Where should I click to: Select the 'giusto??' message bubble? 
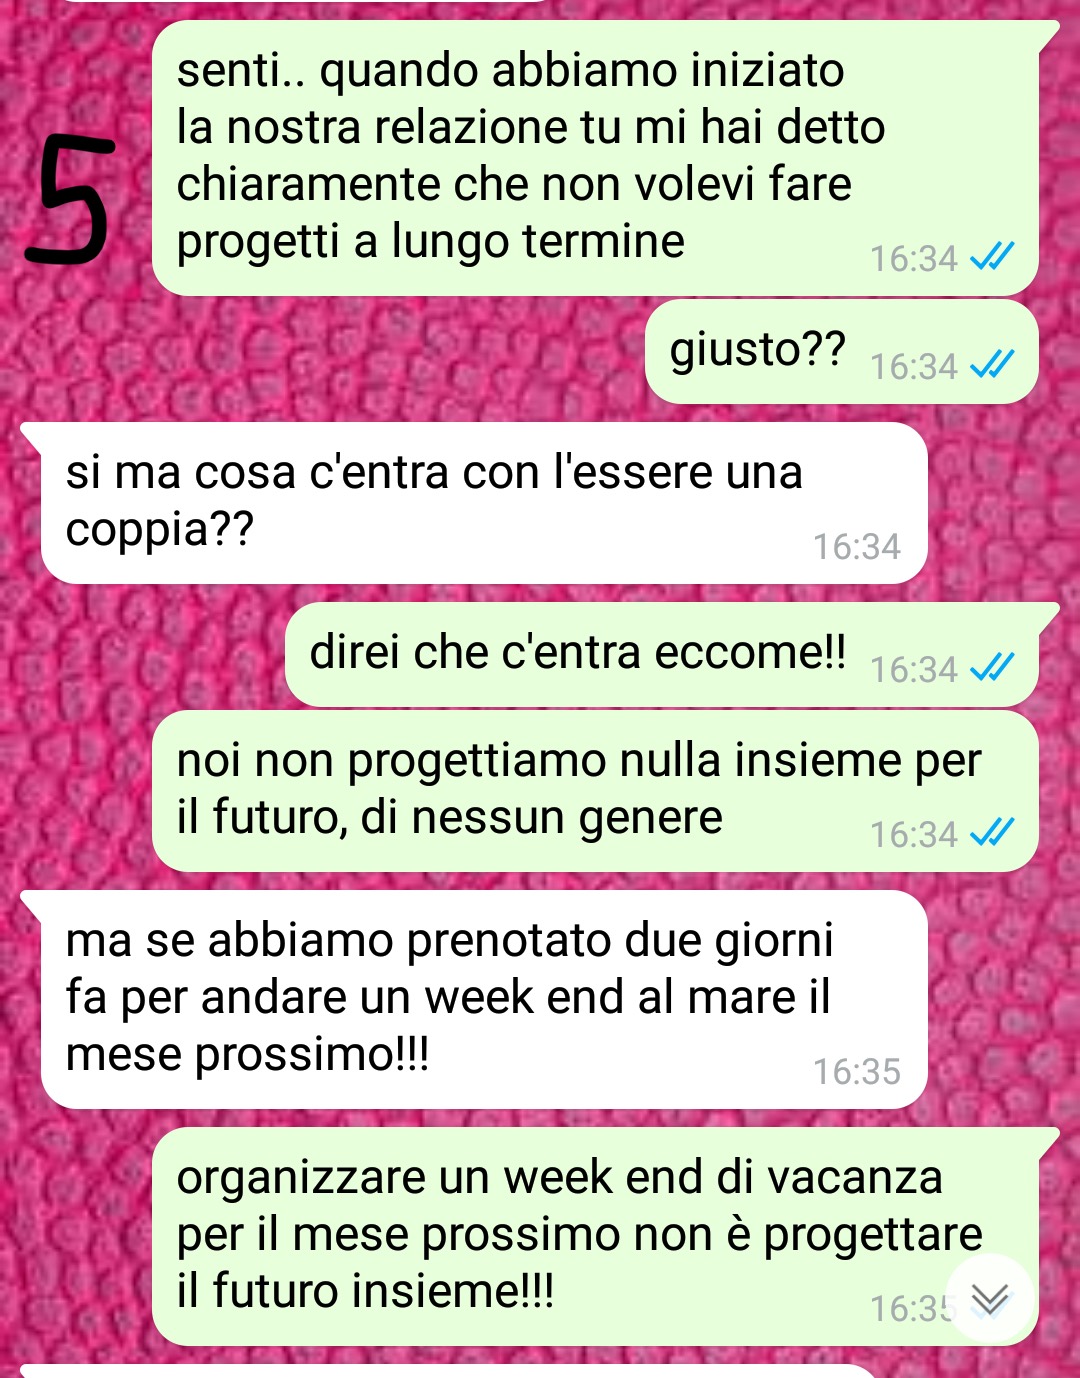click(841, 352)
